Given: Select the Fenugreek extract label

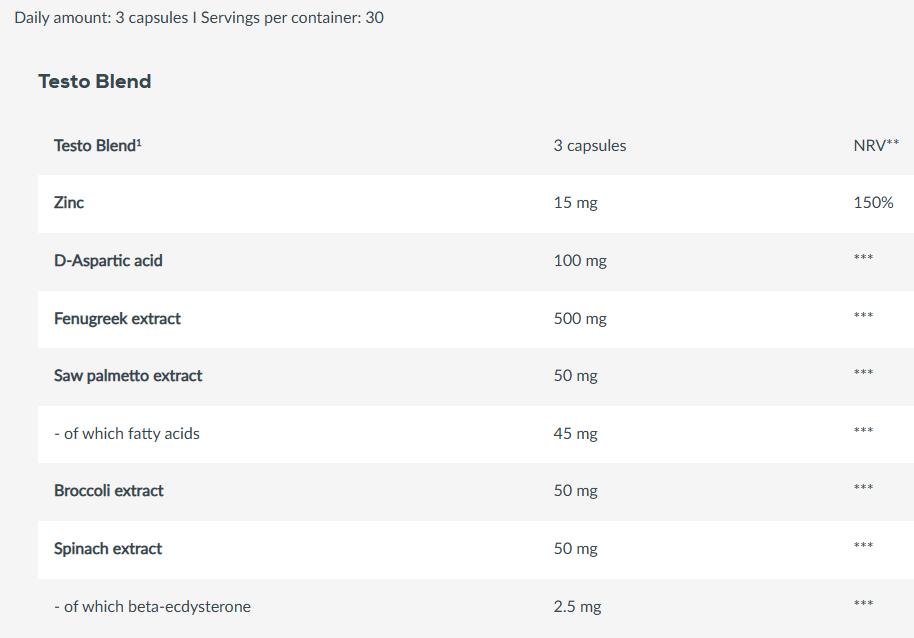Looking at the screenshot, I should pyautogui.click(x=117, y=319).
